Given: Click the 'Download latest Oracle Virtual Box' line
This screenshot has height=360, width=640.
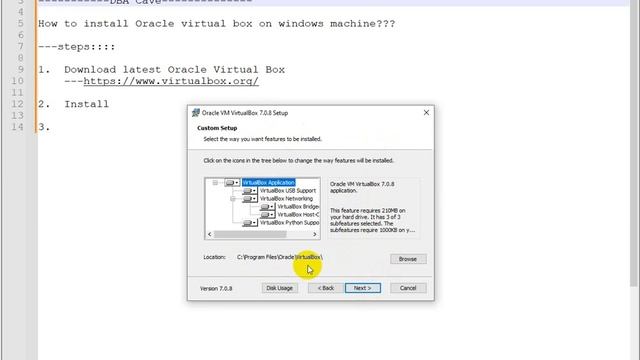Looking at the screenshot, I should tap(162, 70).
